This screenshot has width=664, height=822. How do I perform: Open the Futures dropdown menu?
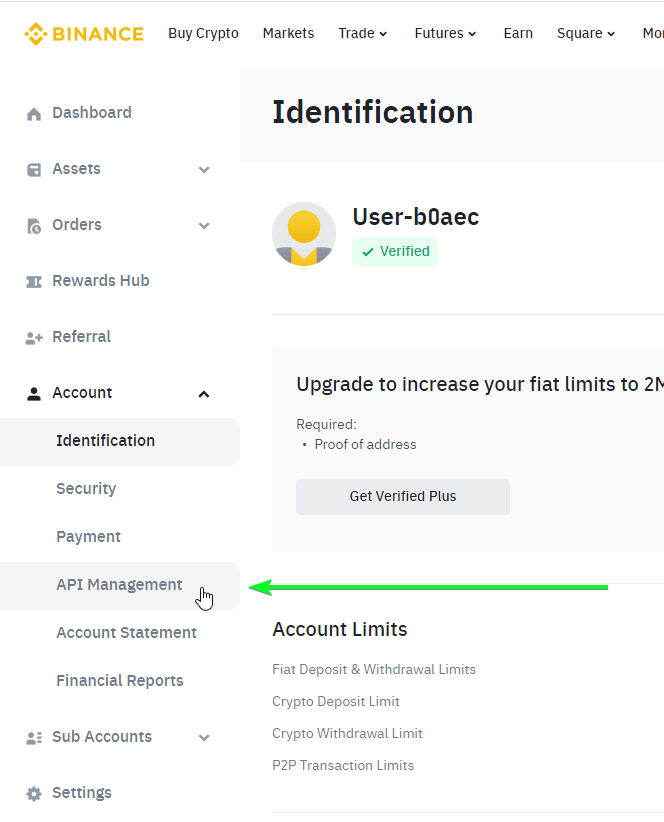[445, 34]
